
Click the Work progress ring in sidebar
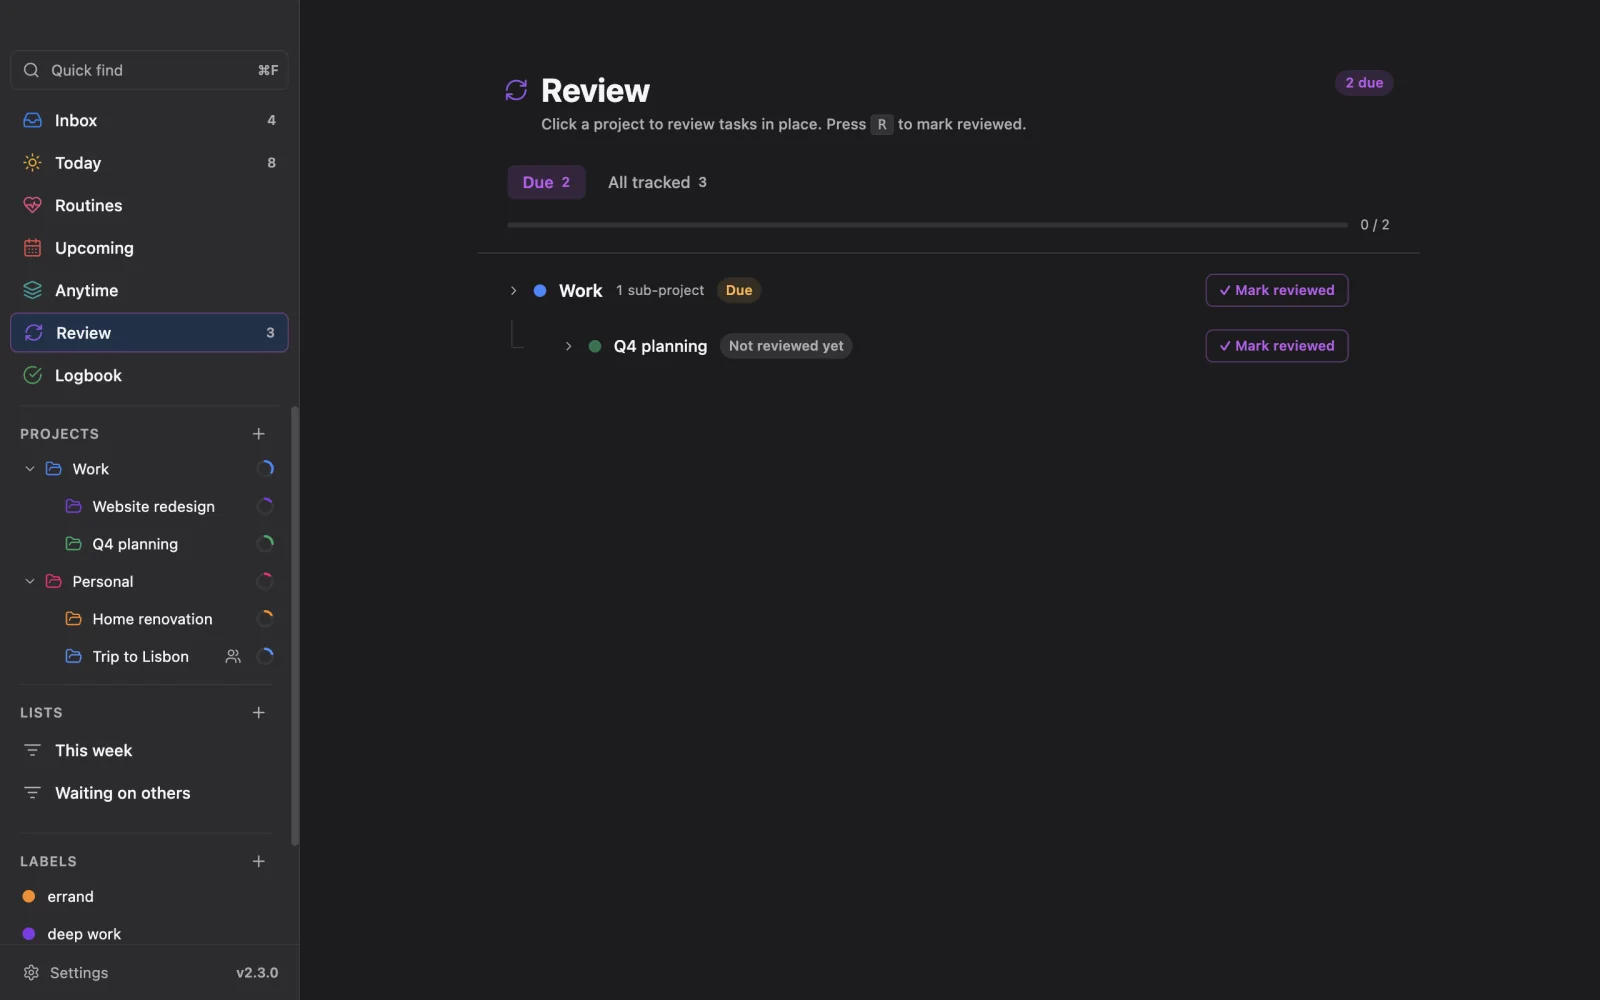coord(265,468)
